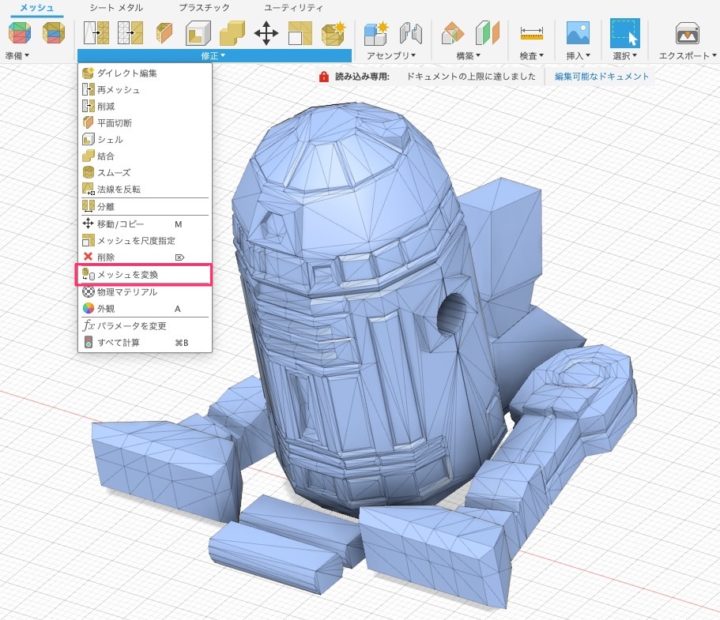720x620 pixels.
Task: Click the Shell tool icon in toolbar
Action: (198, 33)
